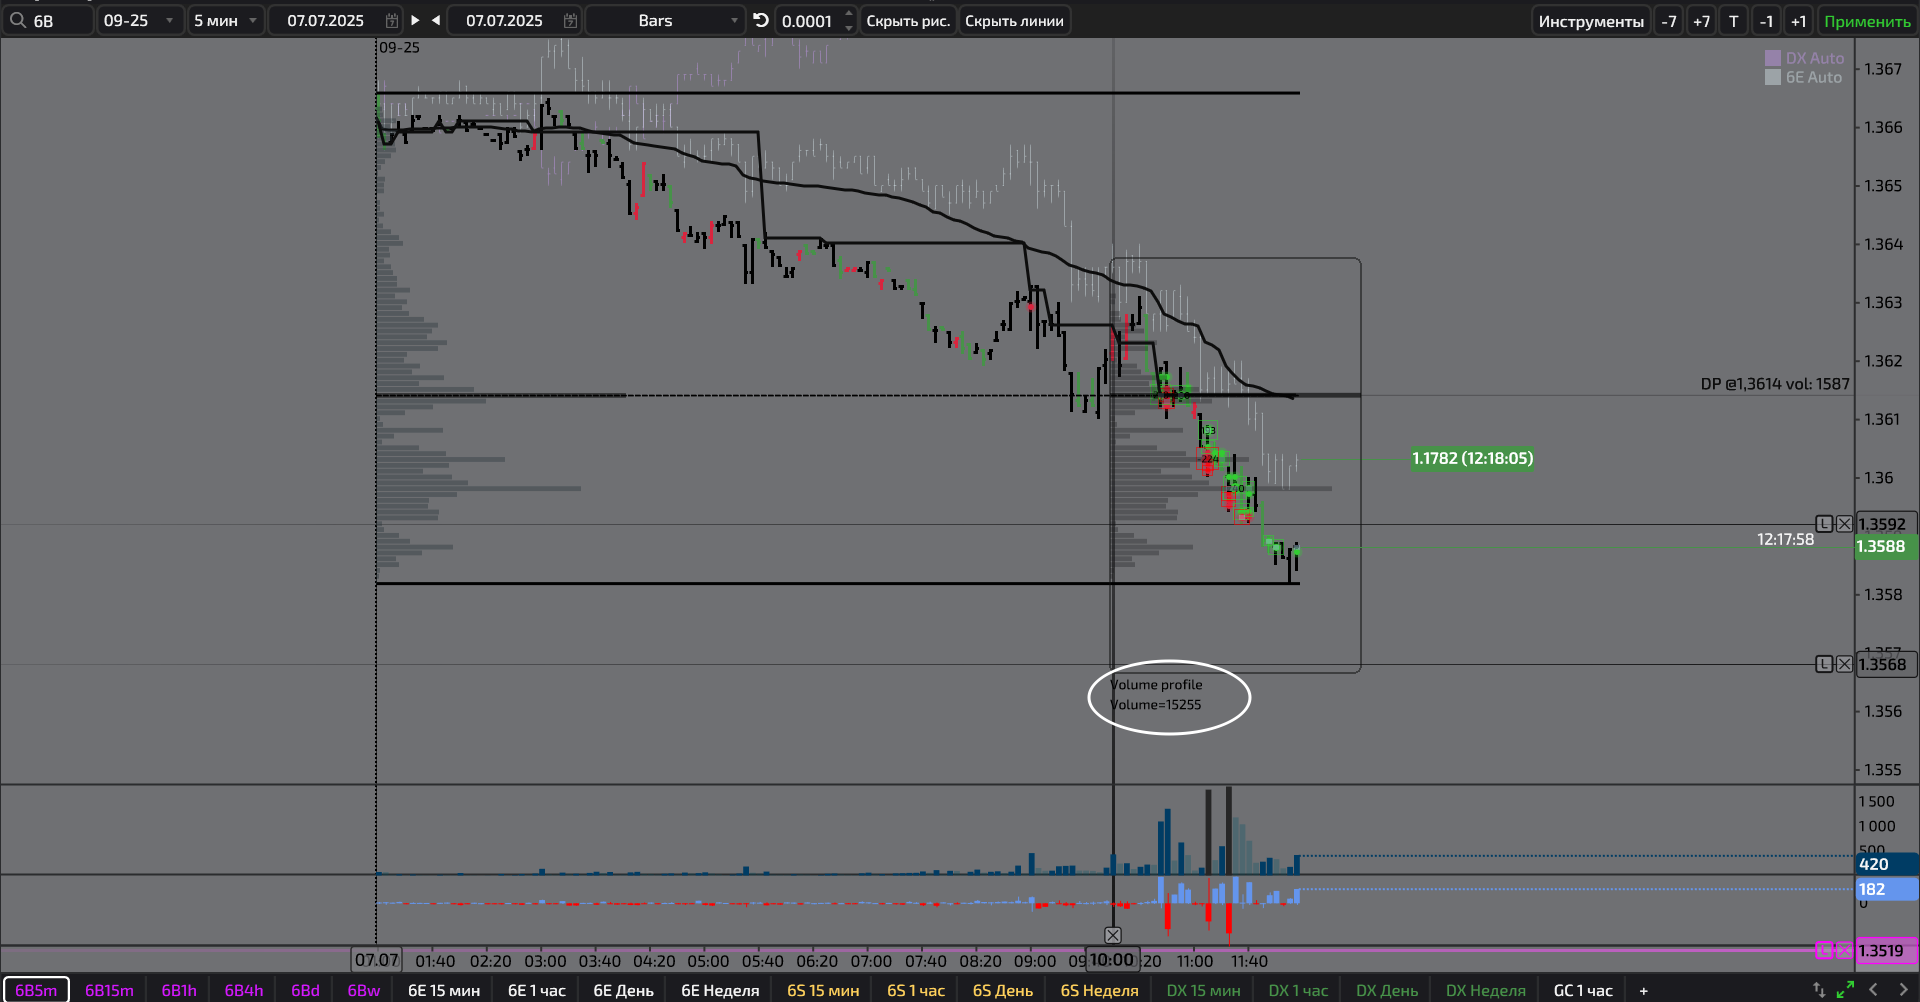Reset the price step with the undo icon
Screen dimensions: 1920x1002
point(761,20)
